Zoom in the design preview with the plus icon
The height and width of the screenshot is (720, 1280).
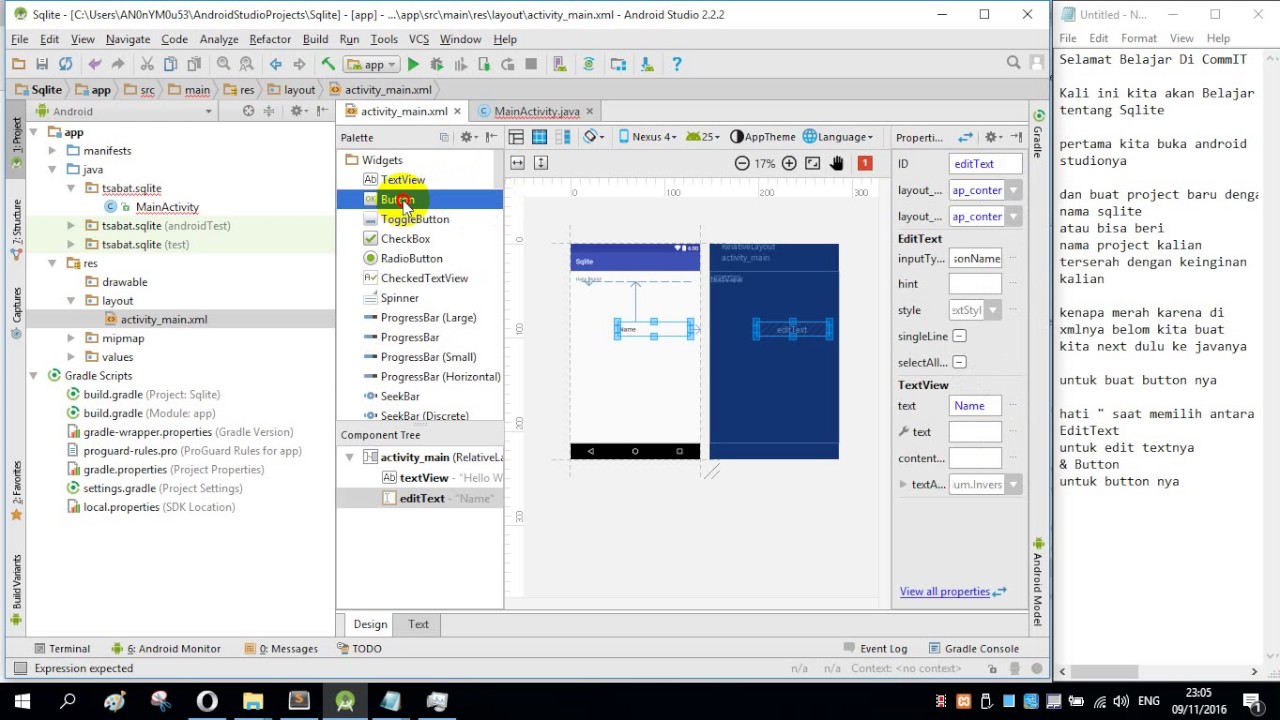coord(789,163)
